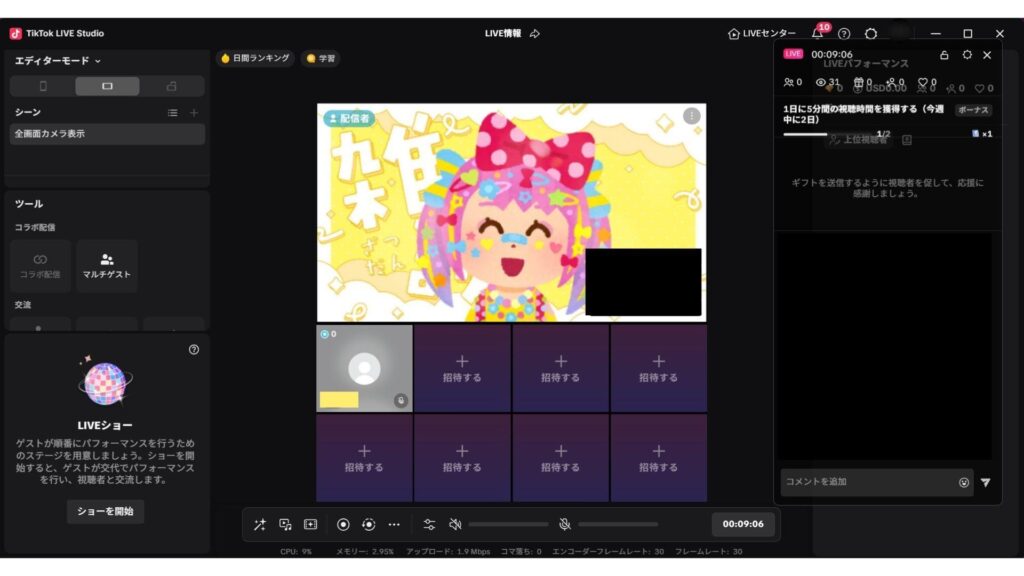Toggle the muted speaker icon
Screen dimensions: 1024x576
coord(455,524)
